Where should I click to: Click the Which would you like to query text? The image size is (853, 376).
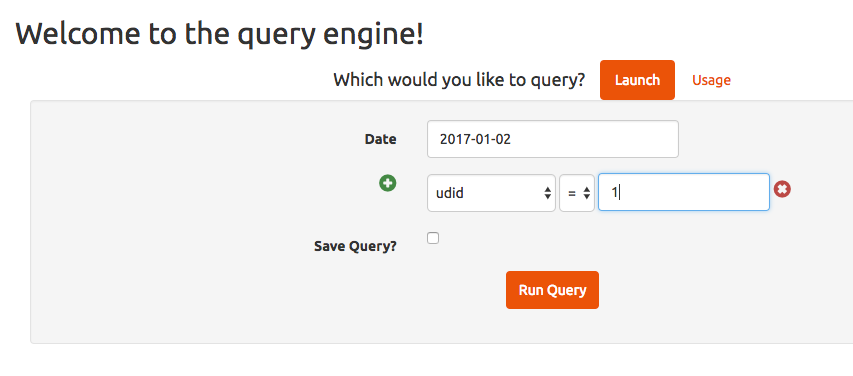[459, 80]
